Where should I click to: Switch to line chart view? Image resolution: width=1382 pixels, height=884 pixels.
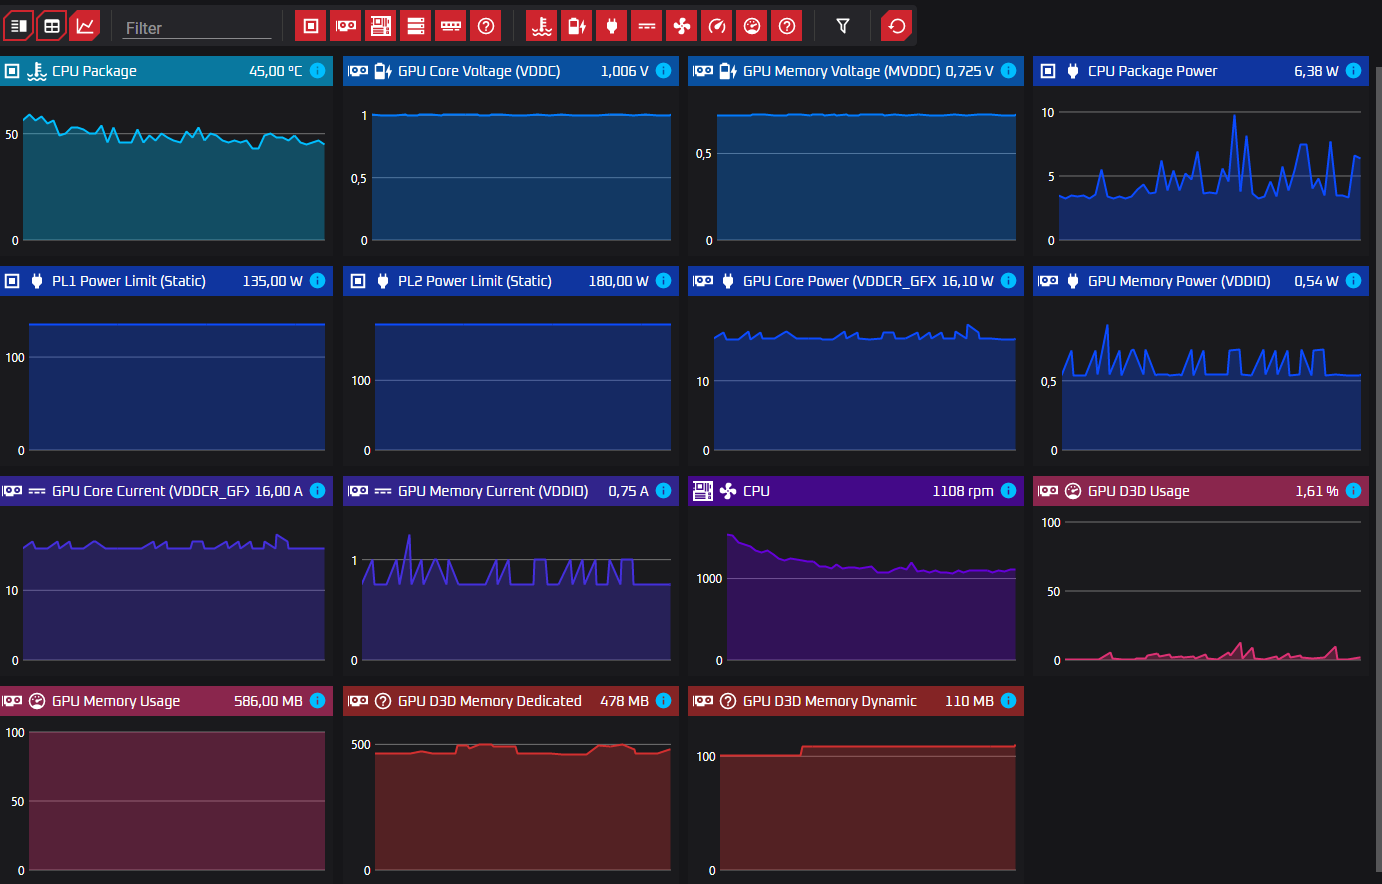coord(85,26)
